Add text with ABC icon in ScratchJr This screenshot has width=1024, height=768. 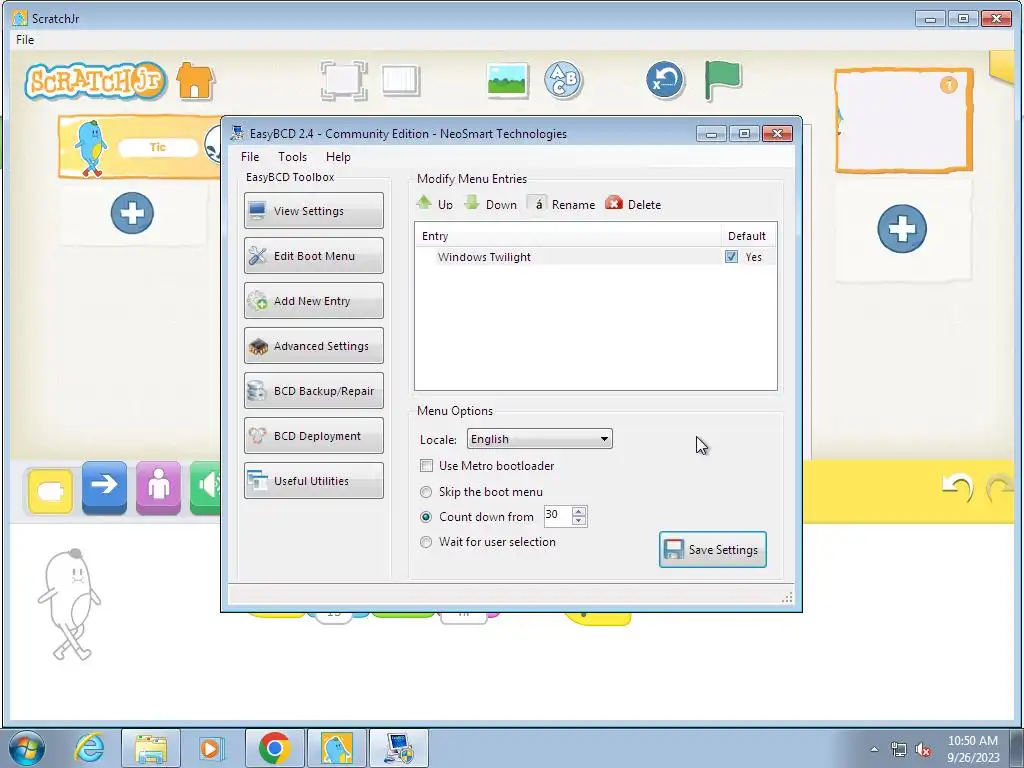[563, 80]
